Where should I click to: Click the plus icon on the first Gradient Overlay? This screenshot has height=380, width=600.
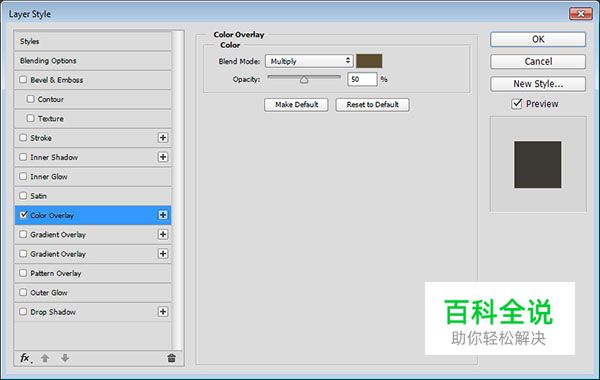163,234
